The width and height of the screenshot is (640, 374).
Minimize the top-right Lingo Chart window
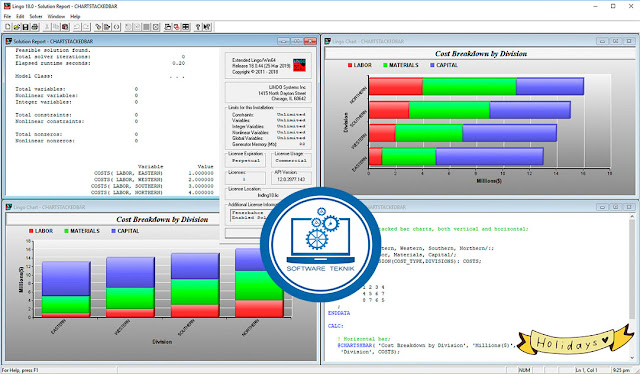(602, 41)
